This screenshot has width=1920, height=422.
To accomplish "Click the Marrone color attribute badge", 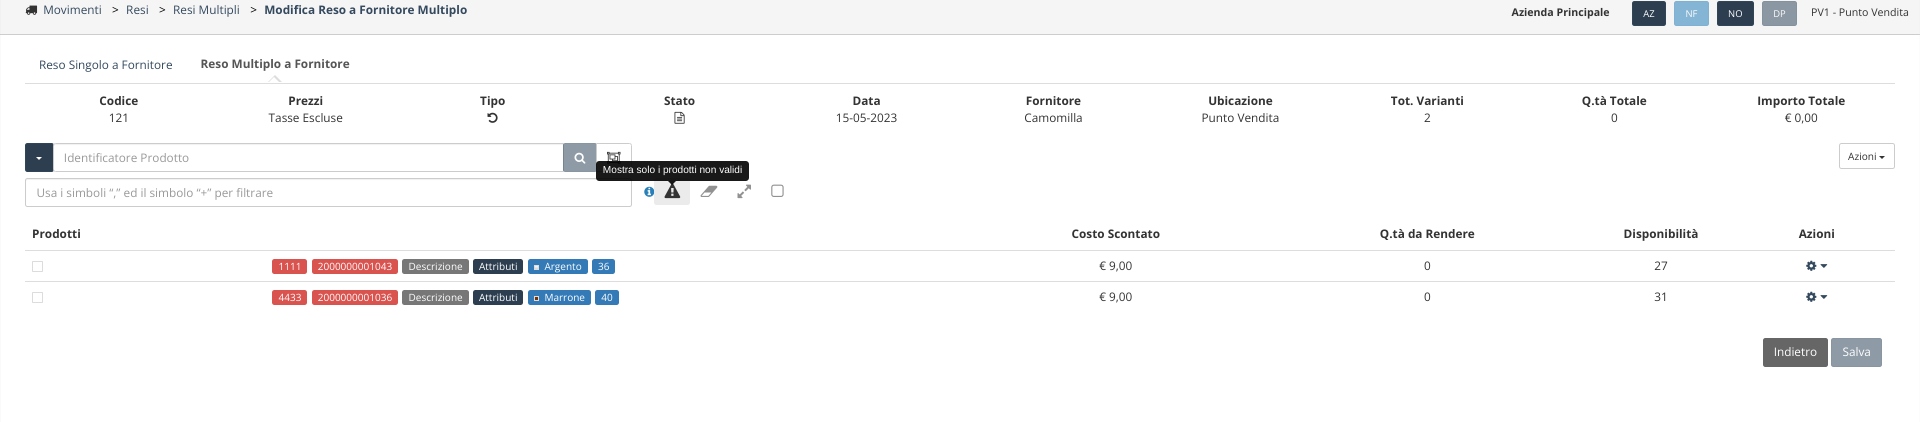I will [x=559, y=298].
